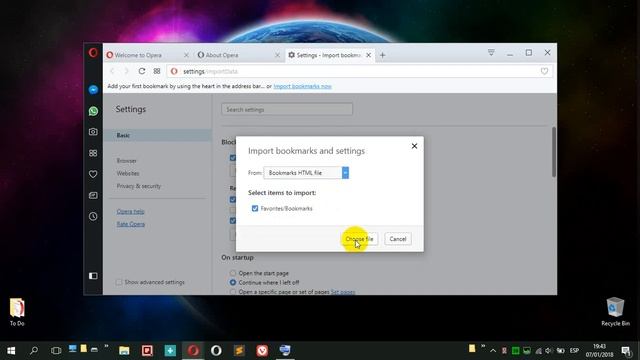Click the red Opera taskbar icon

[x=193, y=350]
